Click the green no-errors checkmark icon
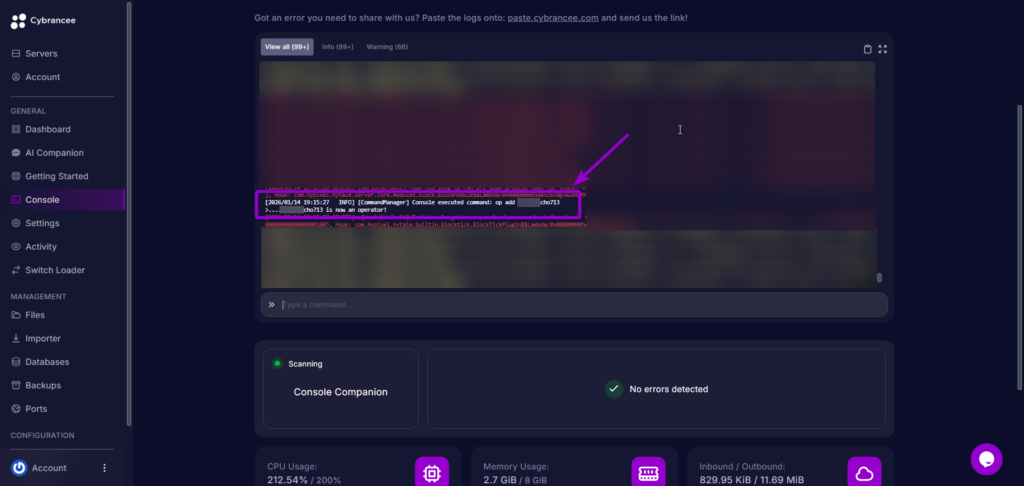The height and width of the screenshot is (486, 1024). [614, 389]
